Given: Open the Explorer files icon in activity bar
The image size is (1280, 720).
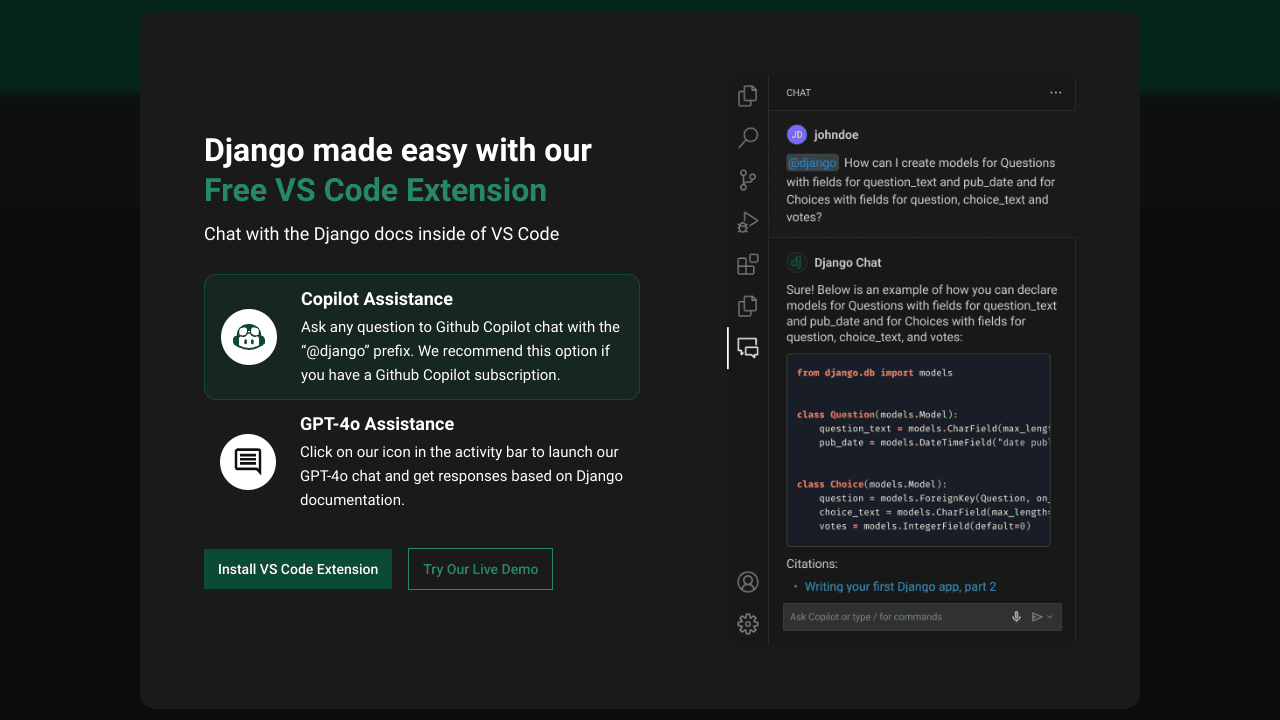Looking at the screenshot, I should [747, 96].
